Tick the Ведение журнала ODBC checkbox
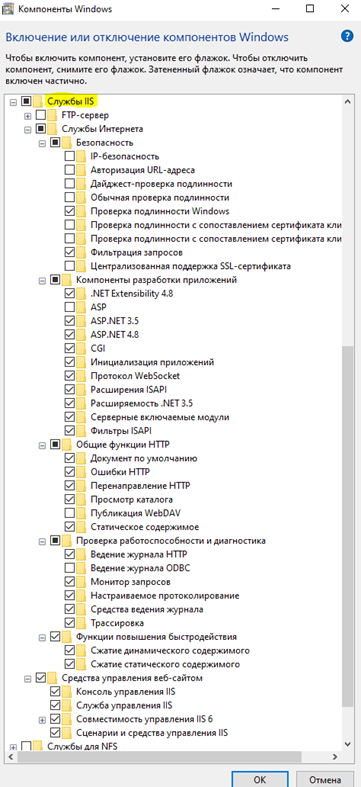This screenshot has height=787, width=361. click(70, 568)
